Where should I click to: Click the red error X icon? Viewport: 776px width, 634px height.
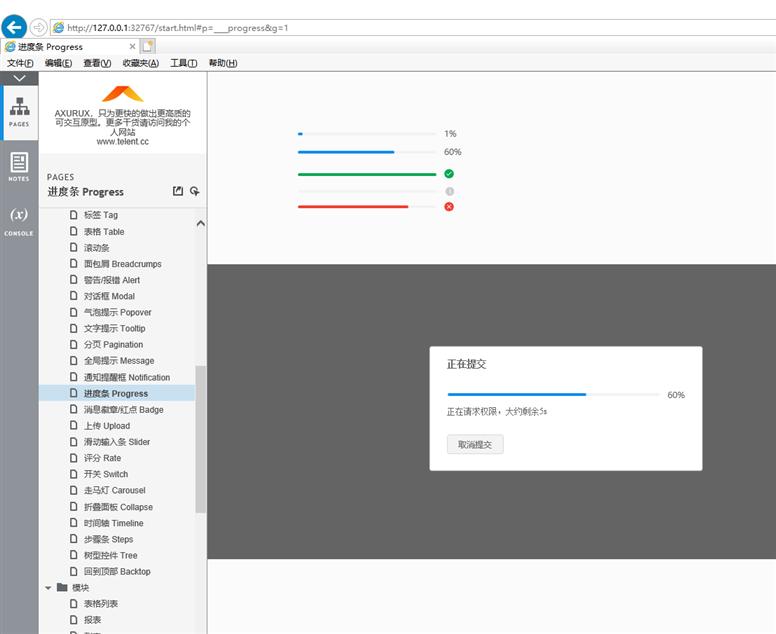pyautogui.click(x=449, y=207)
